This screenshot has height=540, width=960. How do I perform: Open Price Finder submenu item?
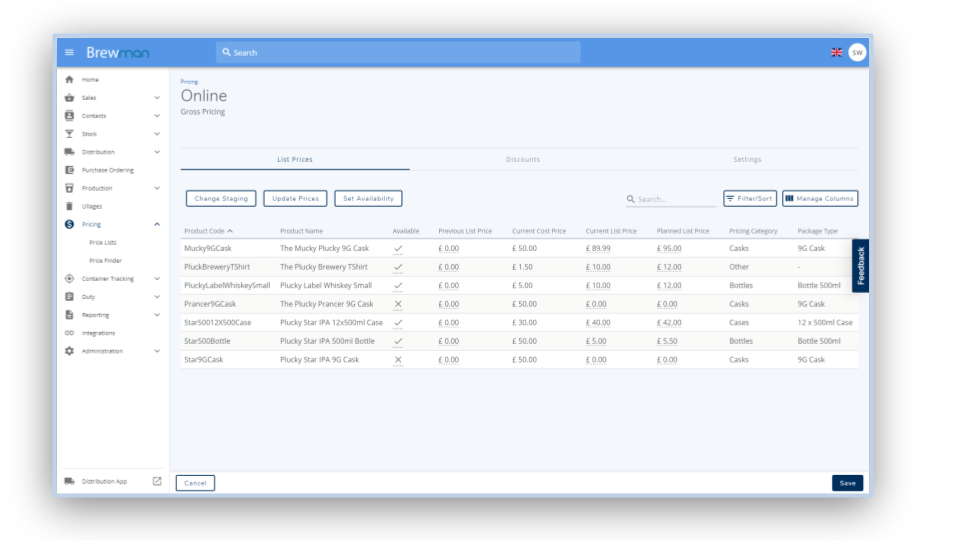tap(105, 260)
